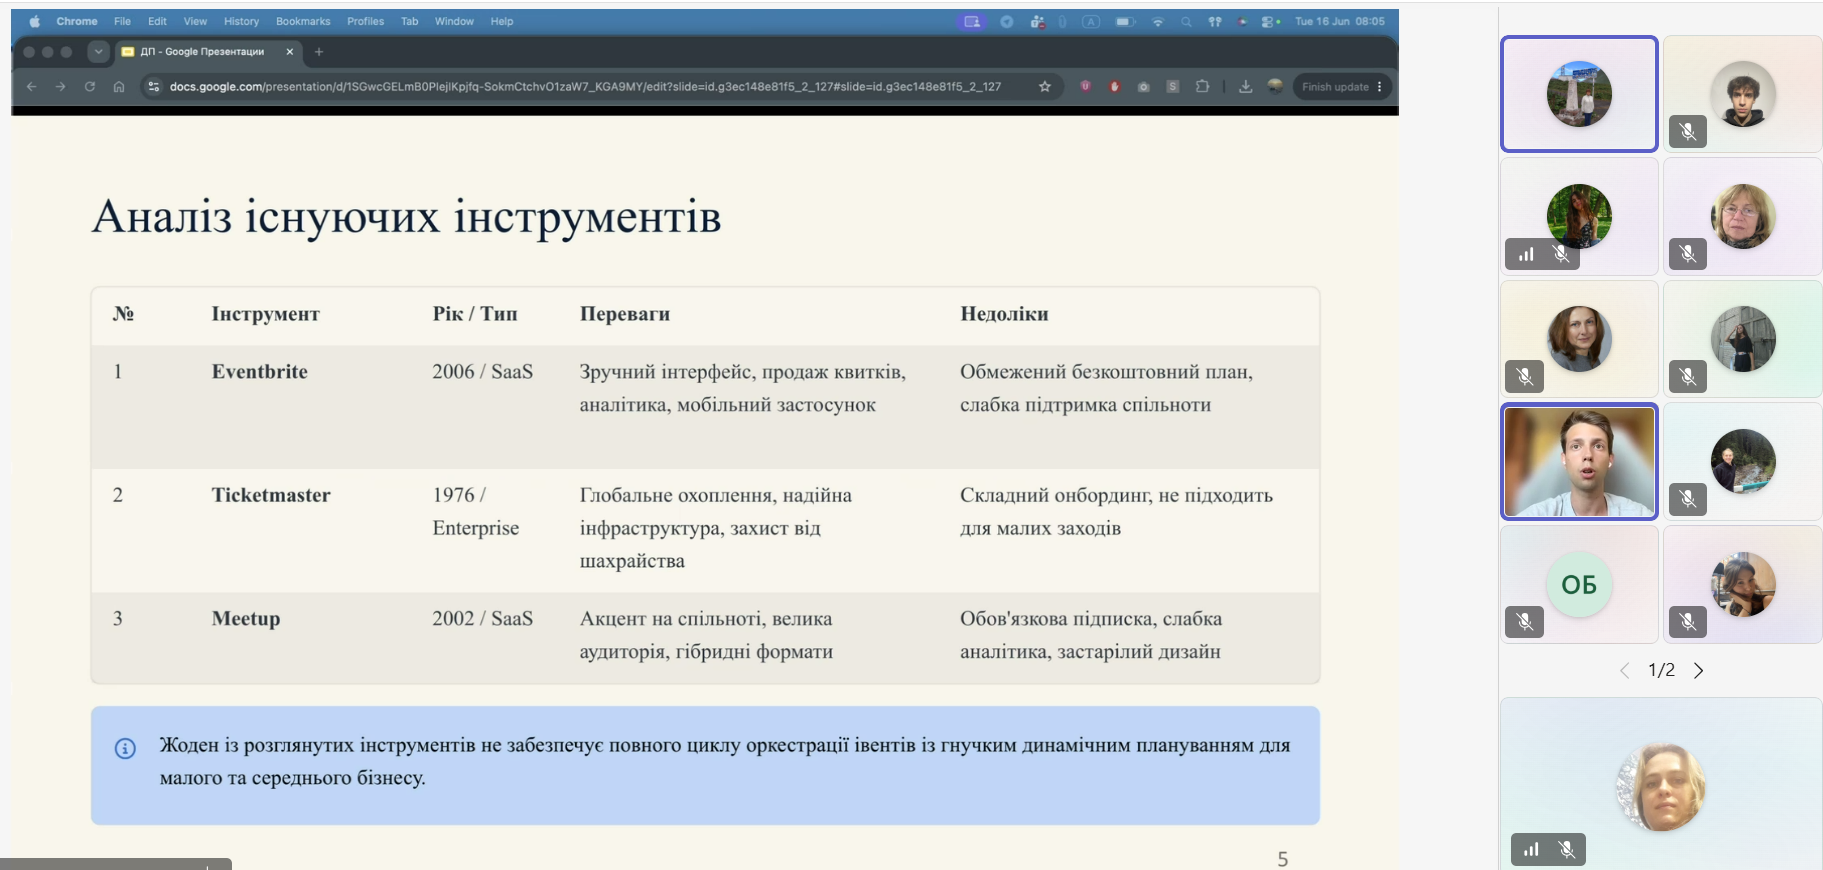Open the Edit menu

click(157, 21)
